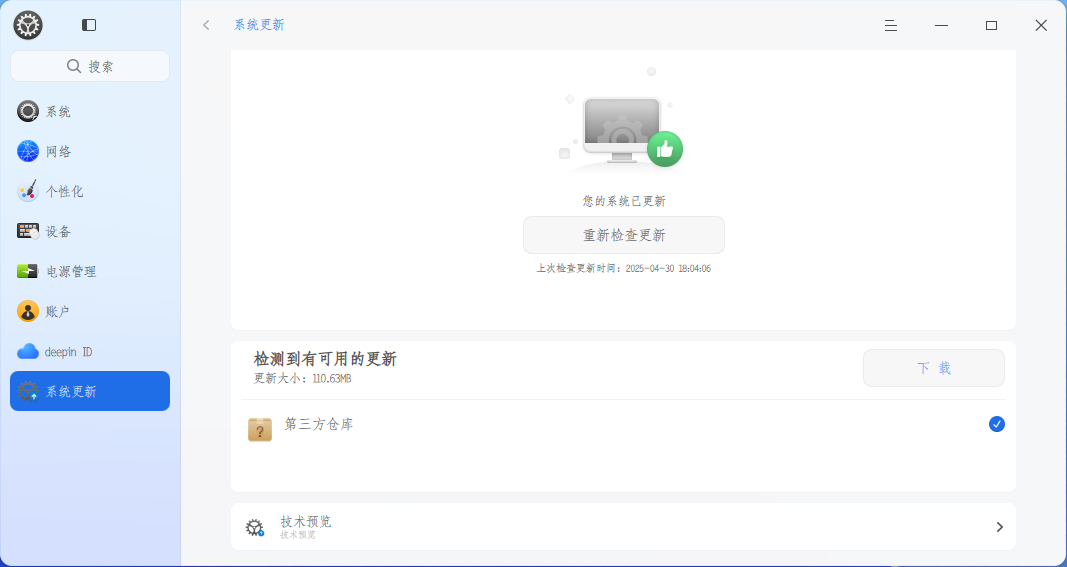Click the 设备 keyboard icon
The height and width of the screenshot is (567, 1067).
click(28, 231)
